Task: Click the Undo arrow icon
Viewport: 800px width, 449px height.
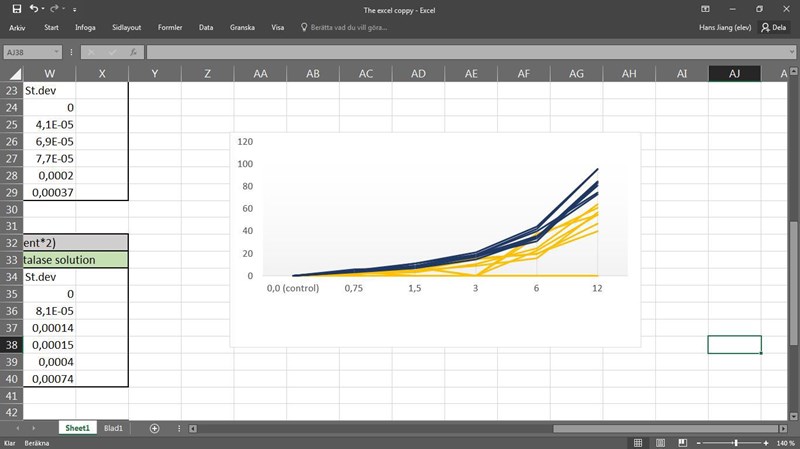Action: coord(33,8)
